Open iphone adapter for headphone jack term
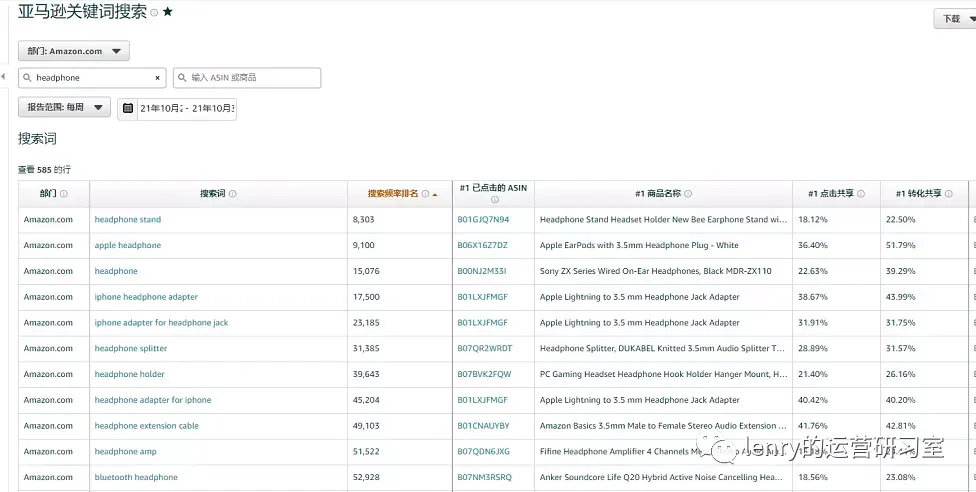 (x=161, y=323)
